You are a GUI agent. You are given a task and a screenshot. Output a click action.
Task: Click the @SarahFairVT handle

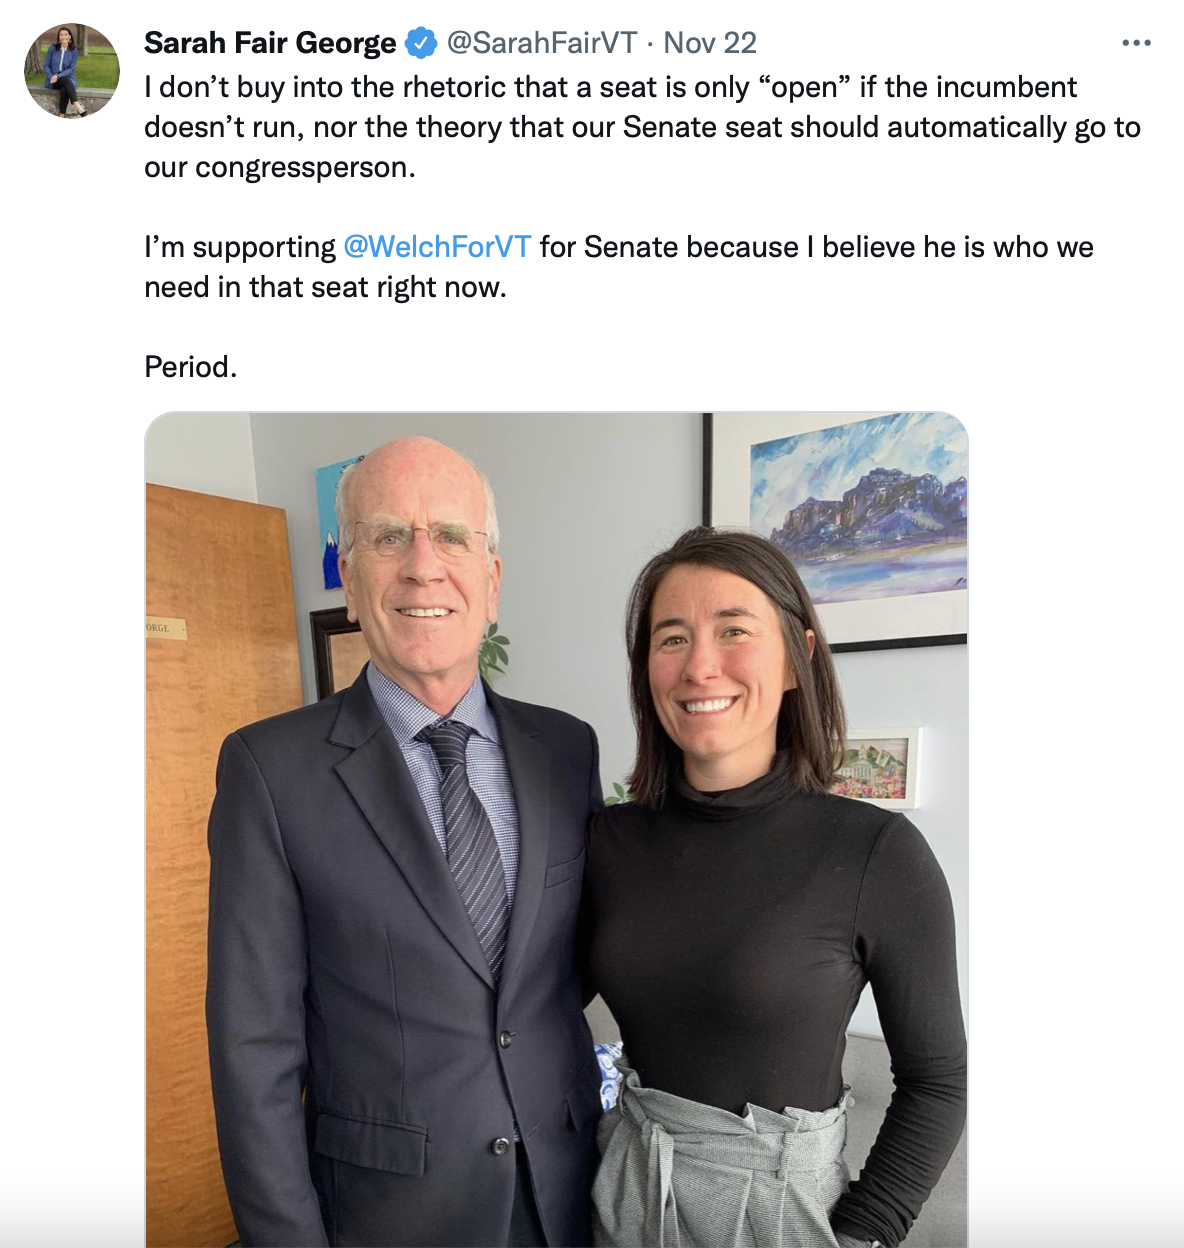point(541,43)
